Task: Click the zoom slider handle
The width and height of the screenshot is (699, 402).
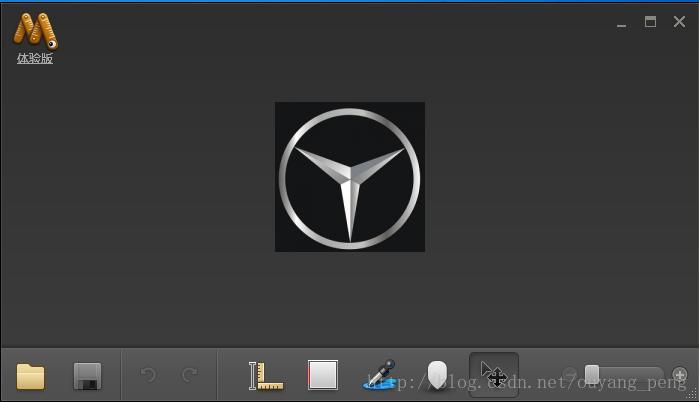Action: 592,374
